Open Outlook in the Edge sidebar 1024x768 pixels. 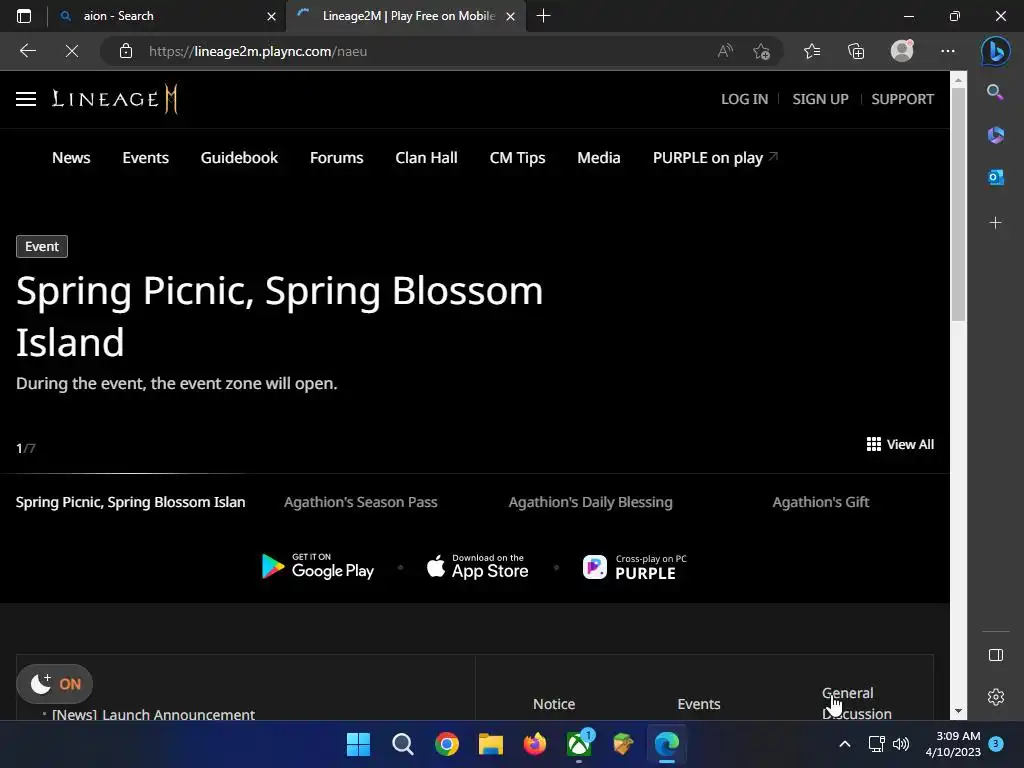coord(995,177)
